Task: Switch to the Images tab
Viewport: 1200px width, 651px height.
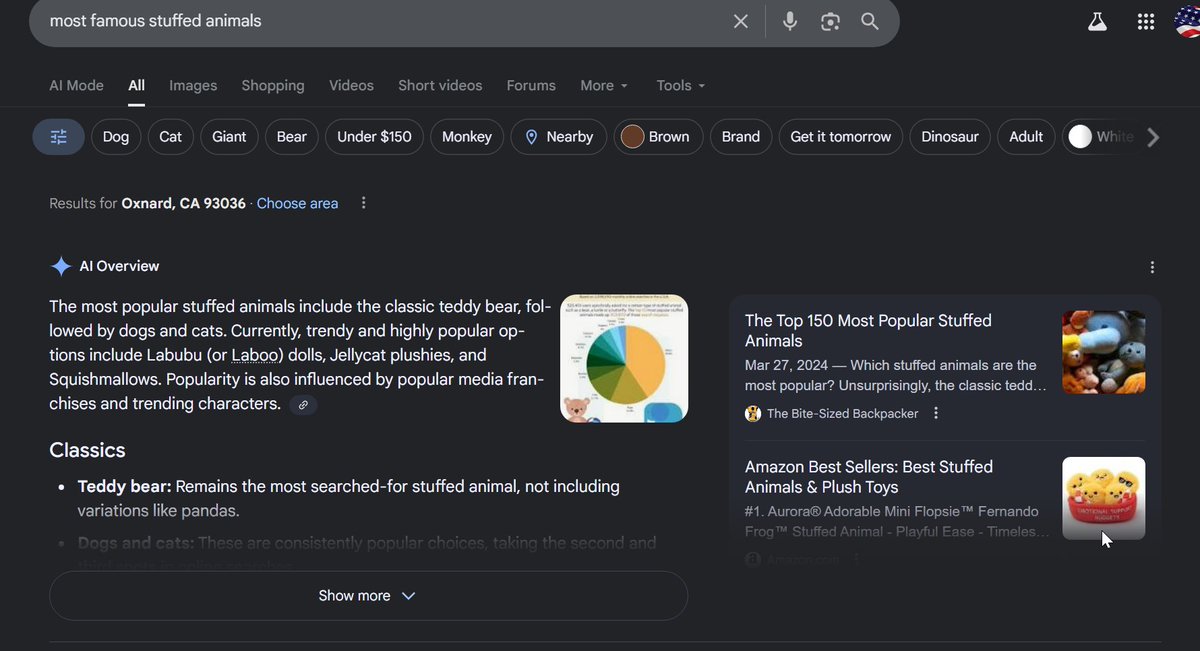Action: pyautogui.click(x=193, y=86)
